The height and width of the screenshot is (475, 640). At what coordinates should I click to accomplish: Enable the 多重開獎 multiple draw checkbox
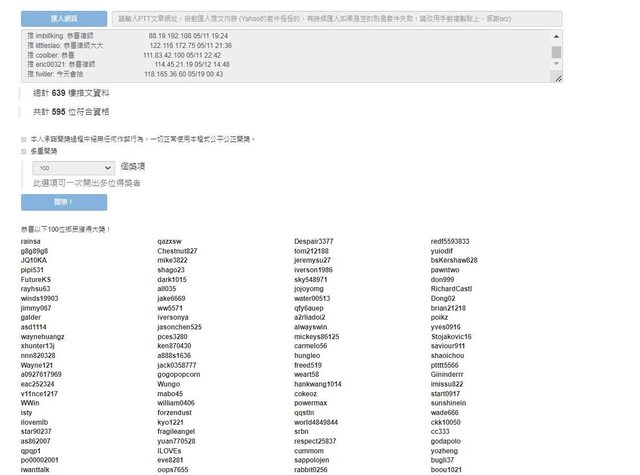[24, 152]
